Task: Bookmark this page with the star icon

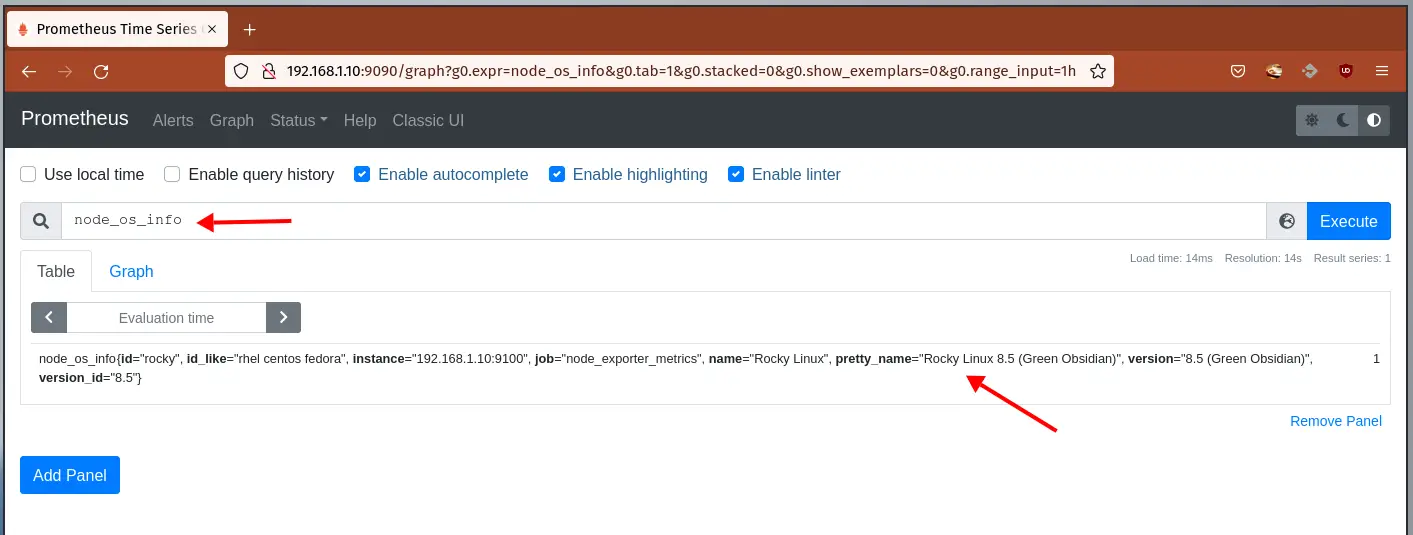Action: point(1097,71)
